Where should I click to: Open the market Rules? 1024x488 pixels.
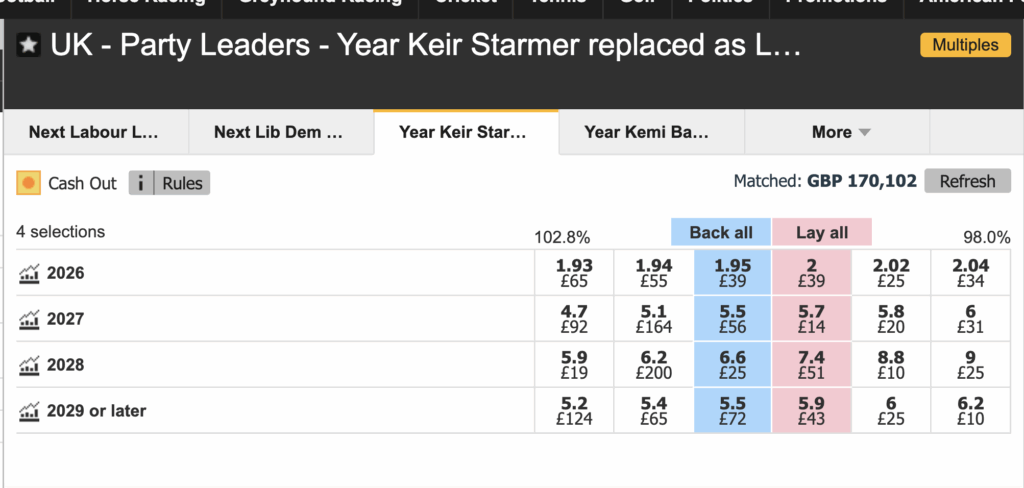point(182,183)
